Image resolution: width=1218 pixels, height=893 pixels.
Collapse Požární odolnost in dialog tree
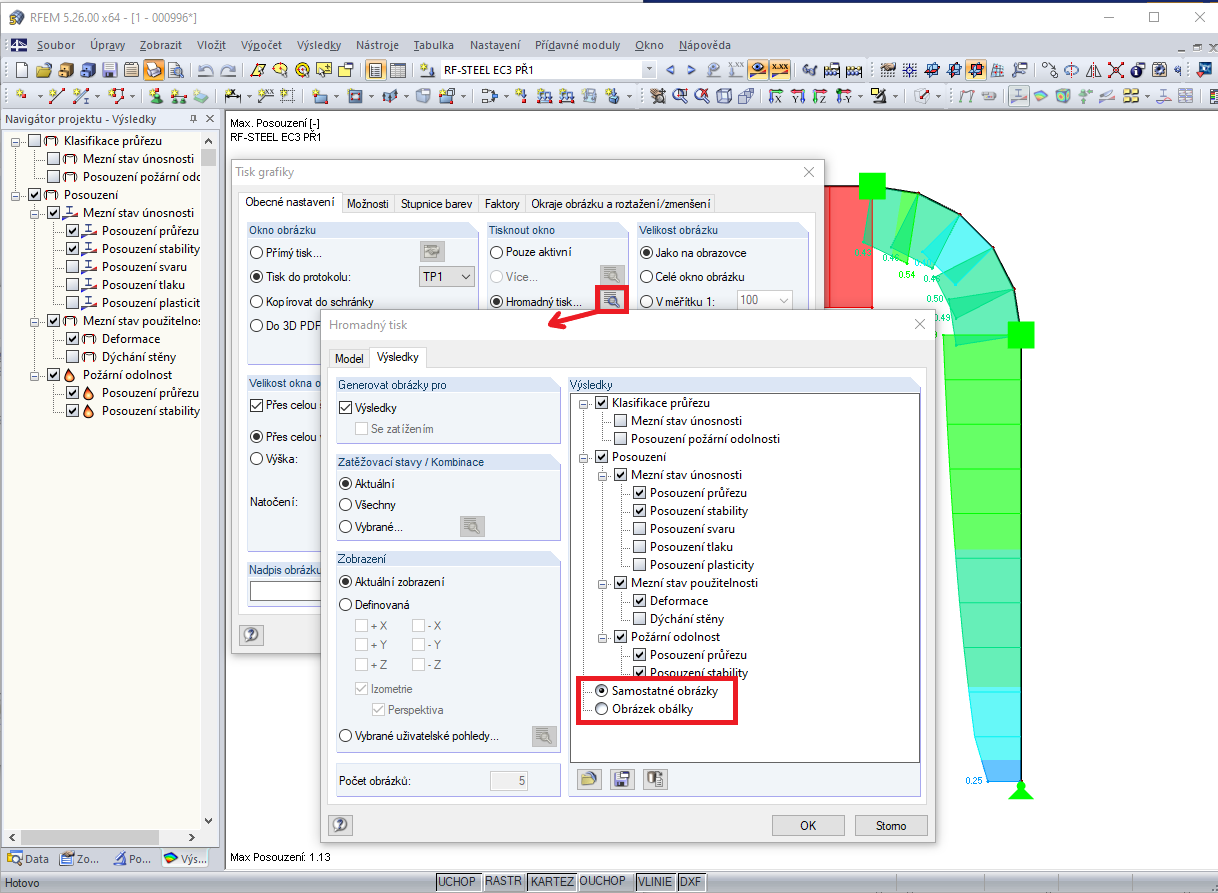603,637
